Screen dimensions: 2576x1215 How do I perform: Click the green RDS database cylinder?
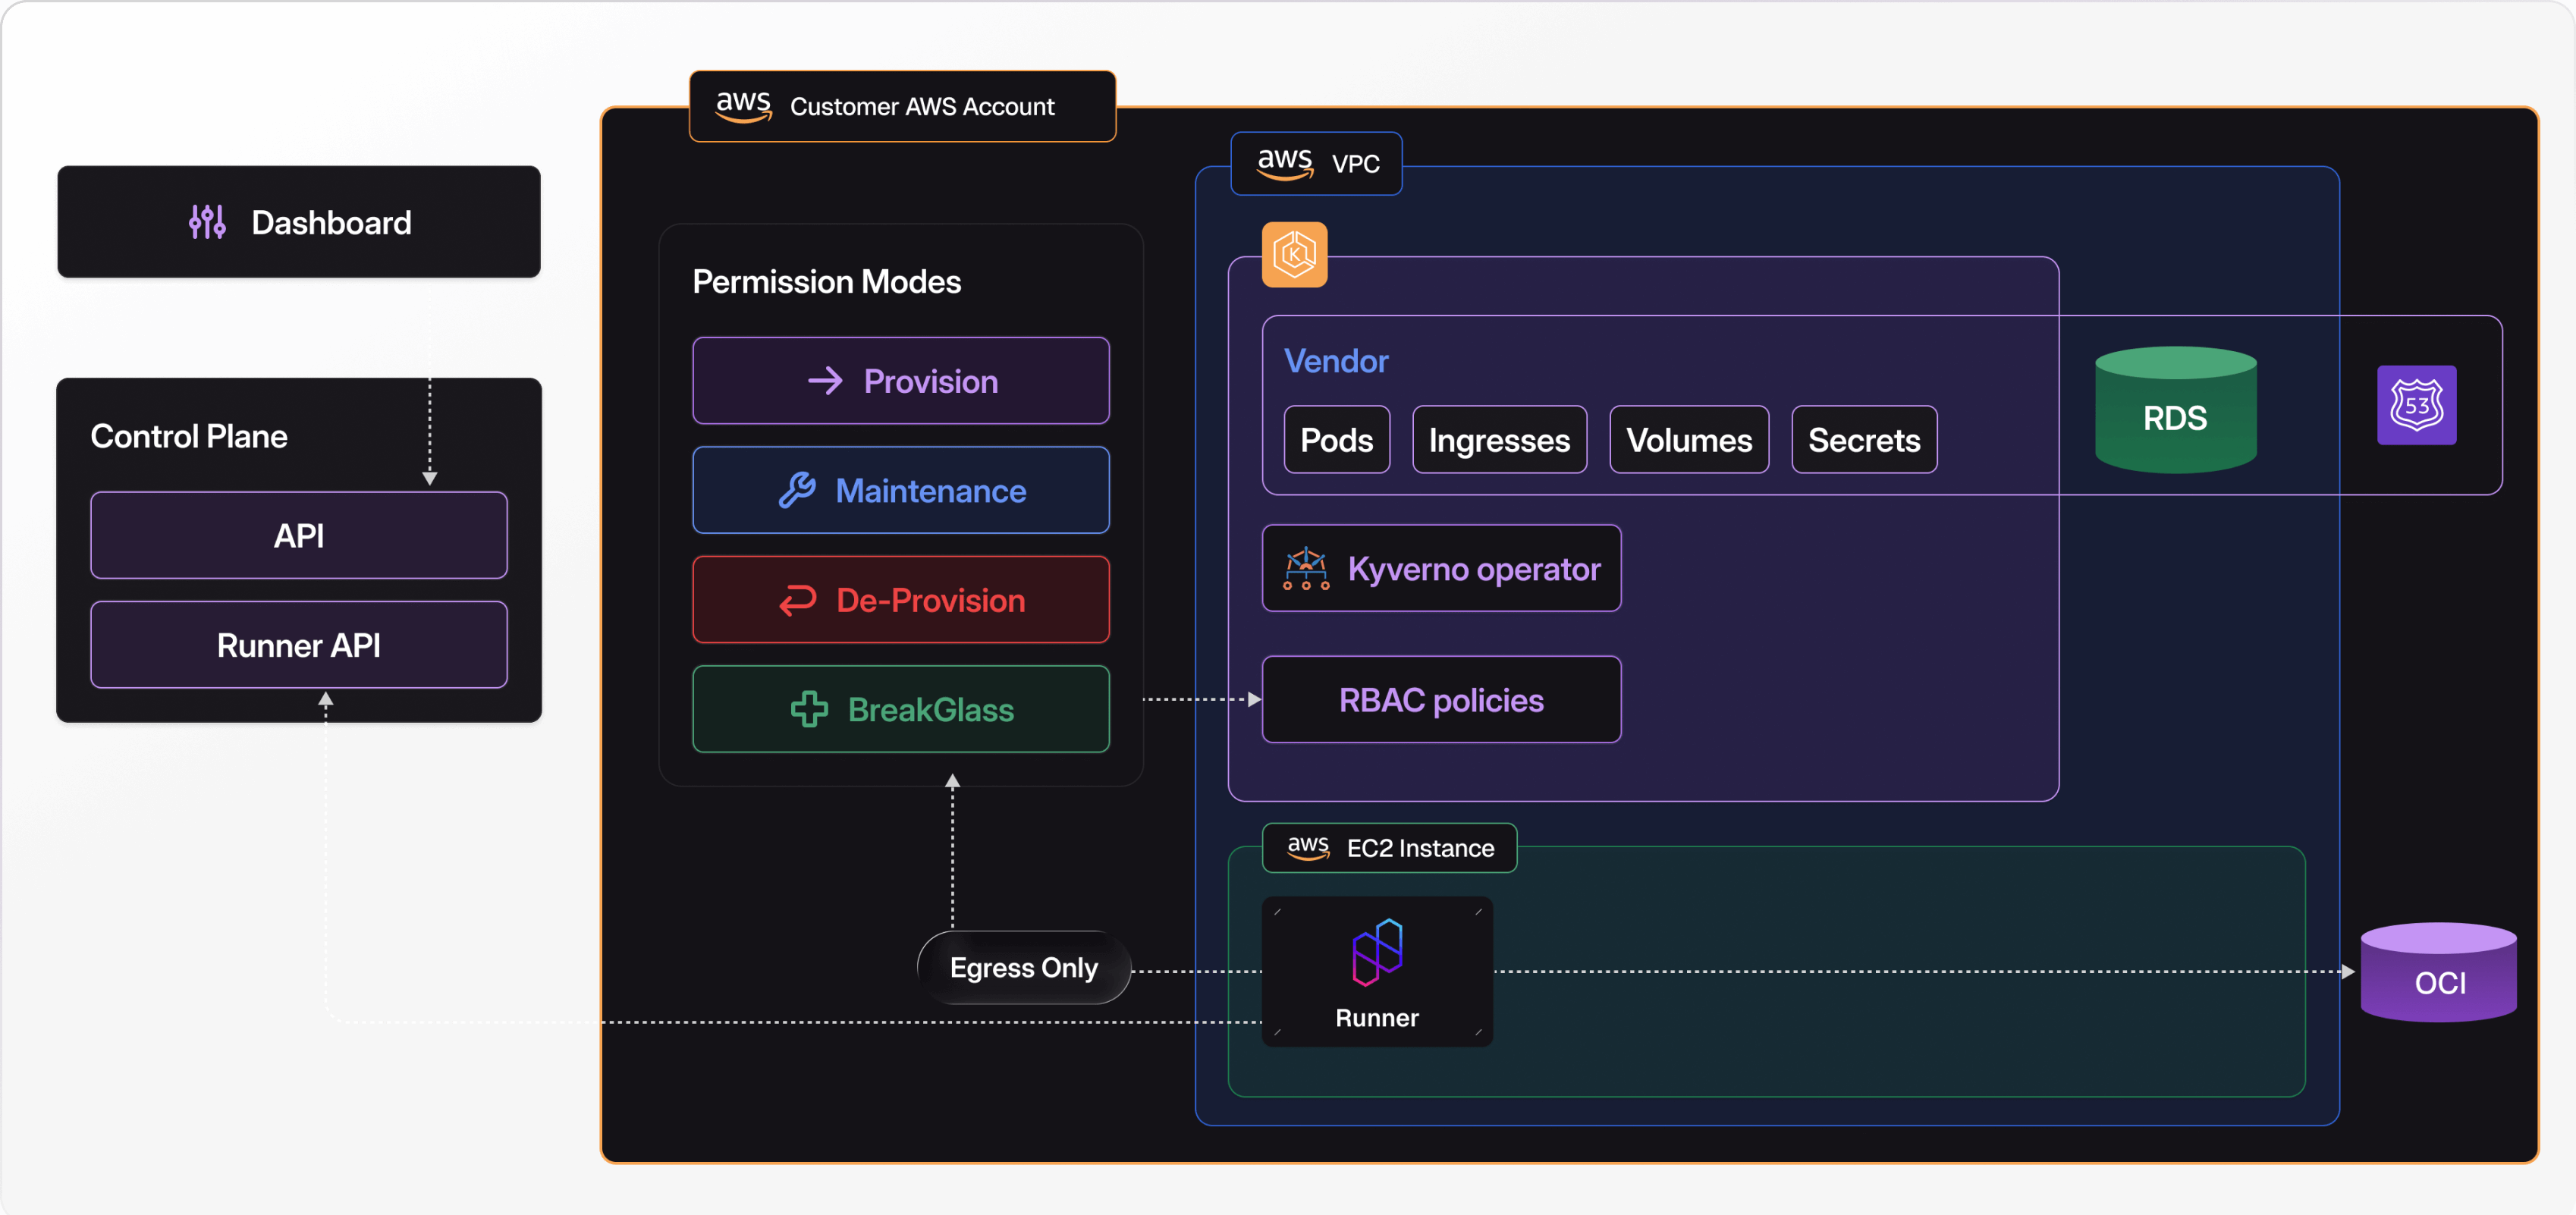2175,411
